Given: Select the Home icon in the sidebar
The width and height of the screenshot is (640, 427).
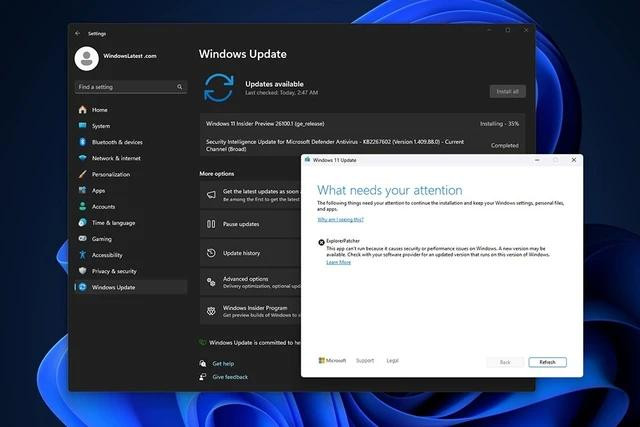Looking at the screenshot, I should 82,109.
